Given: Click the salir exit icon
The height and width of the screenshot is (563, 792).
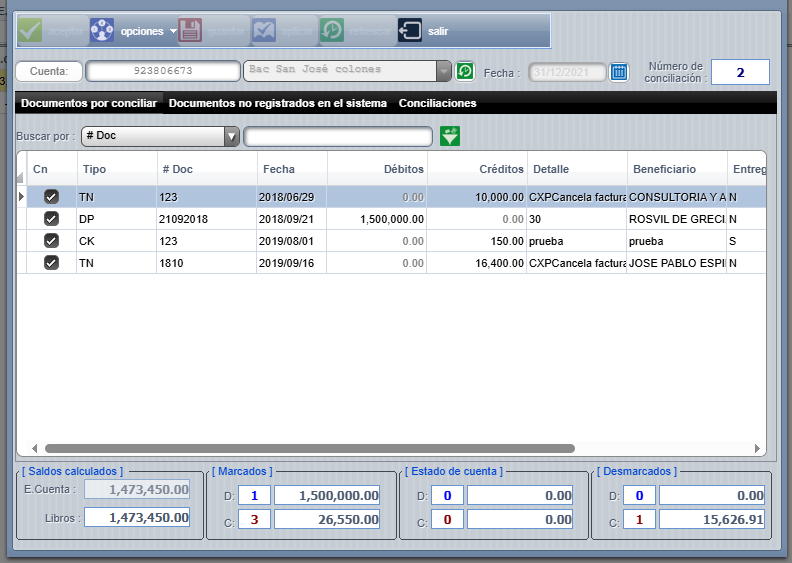Looking at the screenshot, I should pyautogui.click(x=410, y=31).
